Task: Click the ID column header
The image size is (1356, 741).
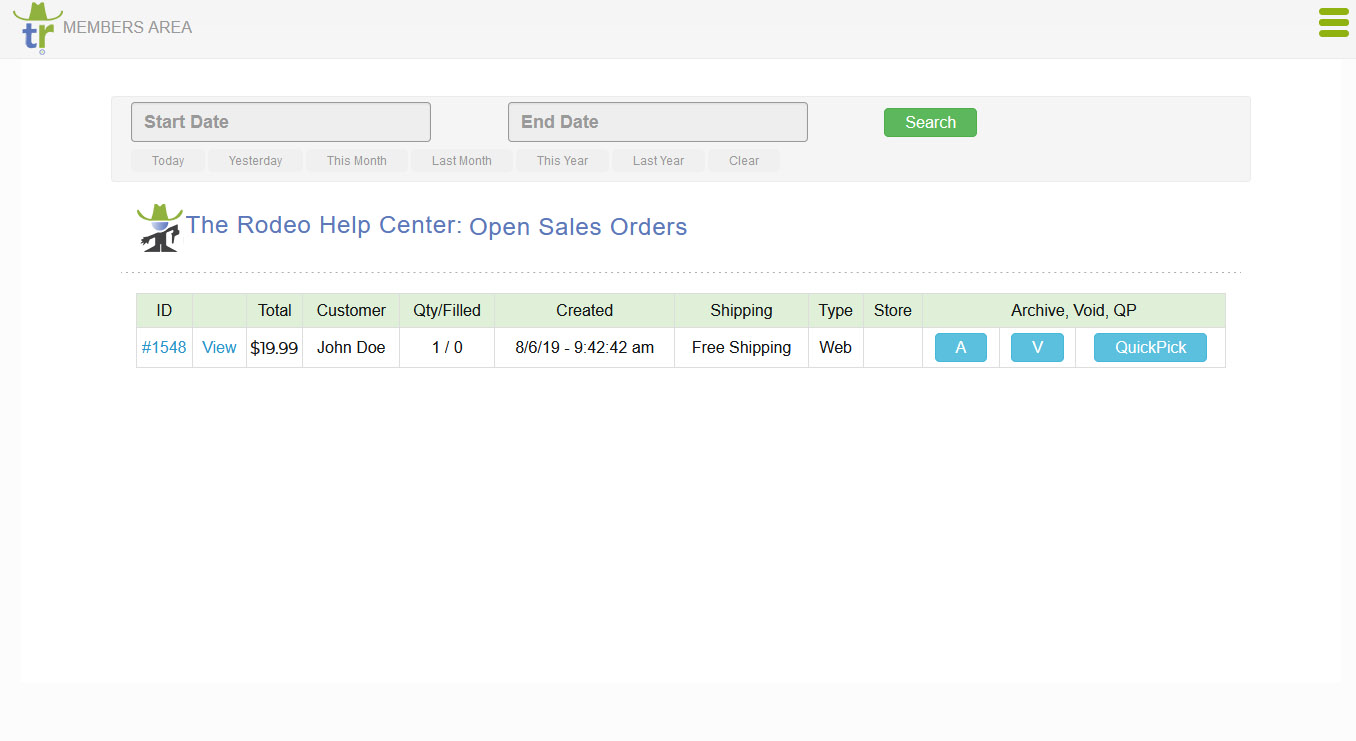Action: point(164,311)
